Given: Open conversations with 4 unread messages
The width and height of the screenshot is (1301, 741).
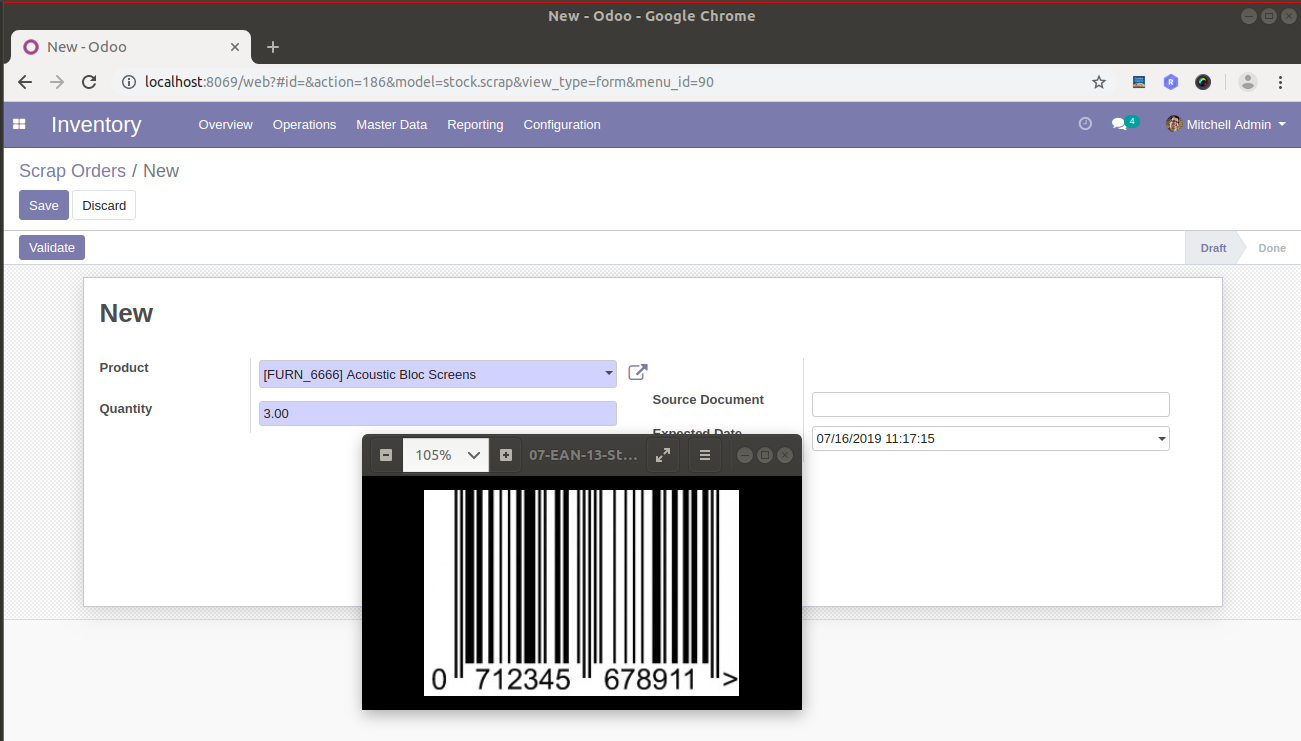Looking at the screenshot, I should 1124,124.
